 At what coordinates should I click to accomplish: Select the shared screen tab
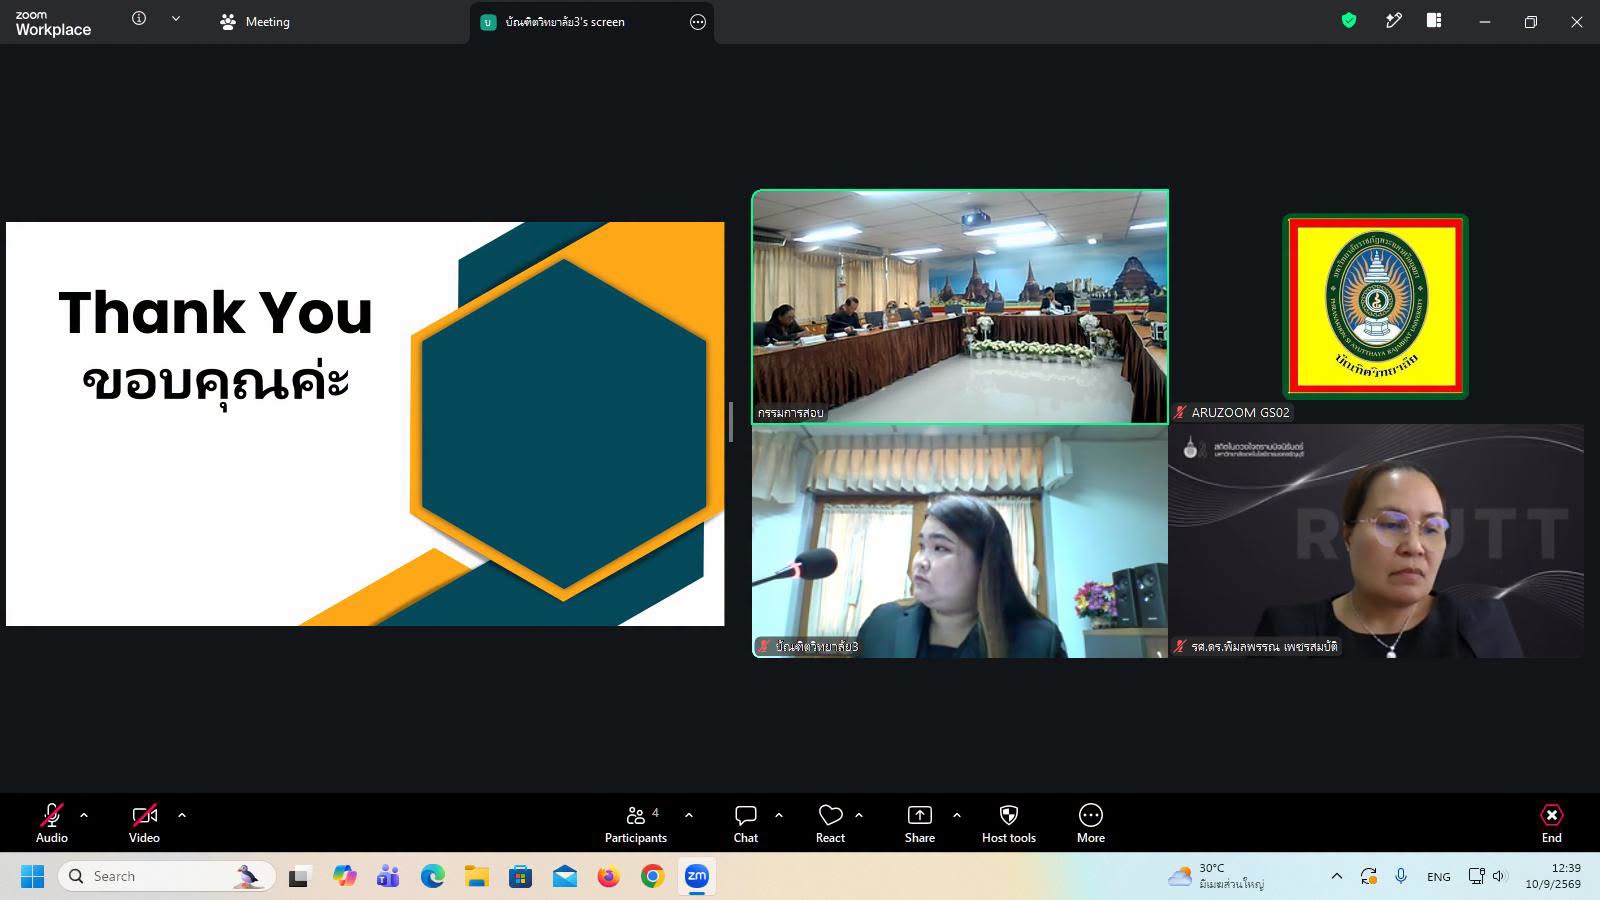click(565, 22)
